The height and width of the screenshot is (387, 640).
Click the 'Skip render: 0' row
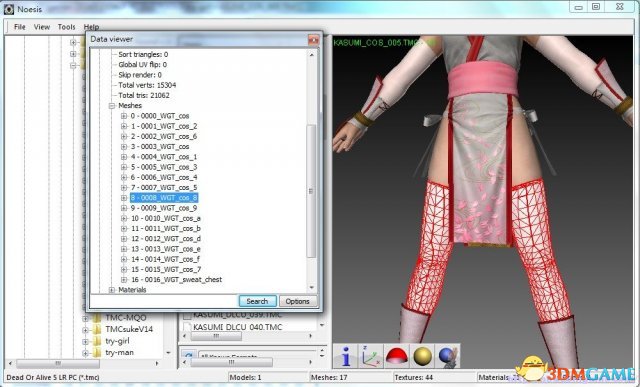click(x=140, y=75)
